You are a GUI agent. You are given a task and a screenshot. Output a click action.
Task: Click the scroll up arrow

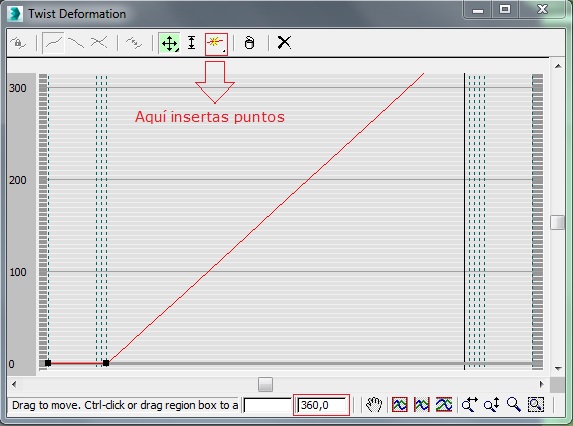coord(558,66)
